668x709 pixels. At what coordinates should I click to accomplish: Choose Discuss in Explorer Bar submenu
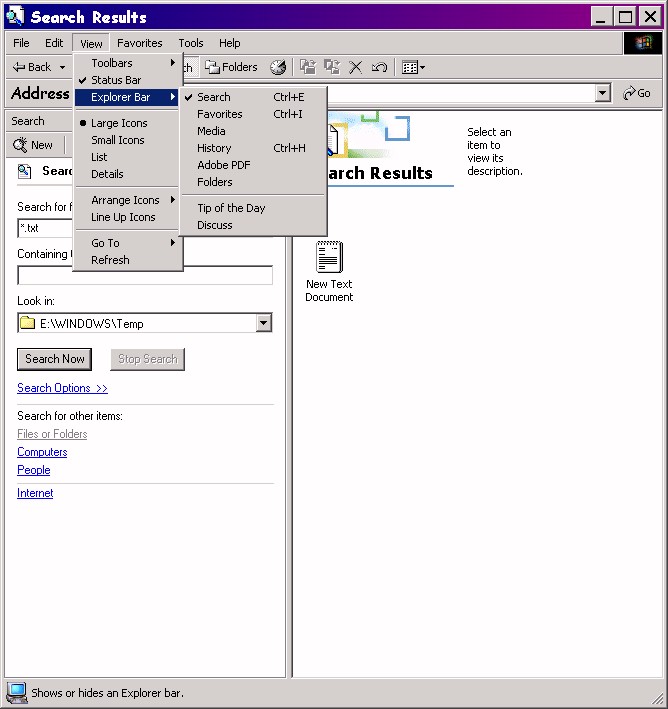[x=253, y=225]
